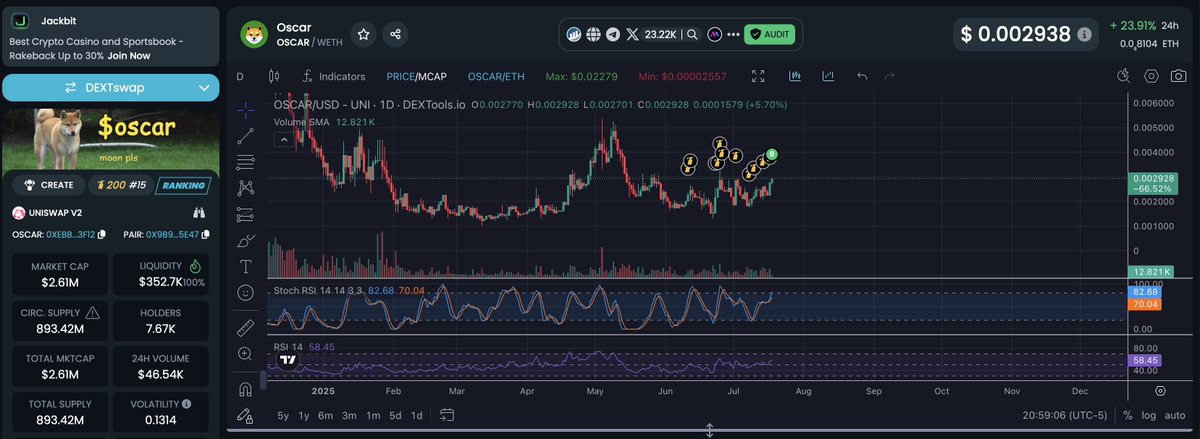Select the forecasting and measurement tool
Viewport: 1200px width, 439px height.
(245, 214)
